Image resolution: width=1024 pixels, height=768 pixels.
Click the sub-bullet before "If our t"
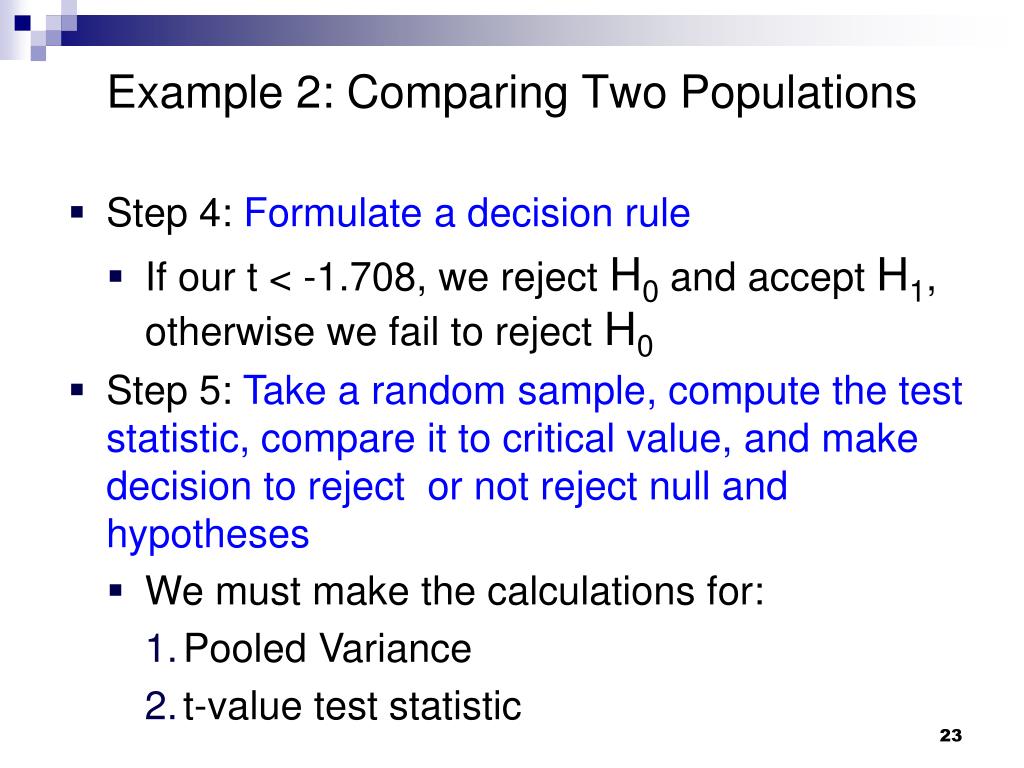tap(116, 276)
